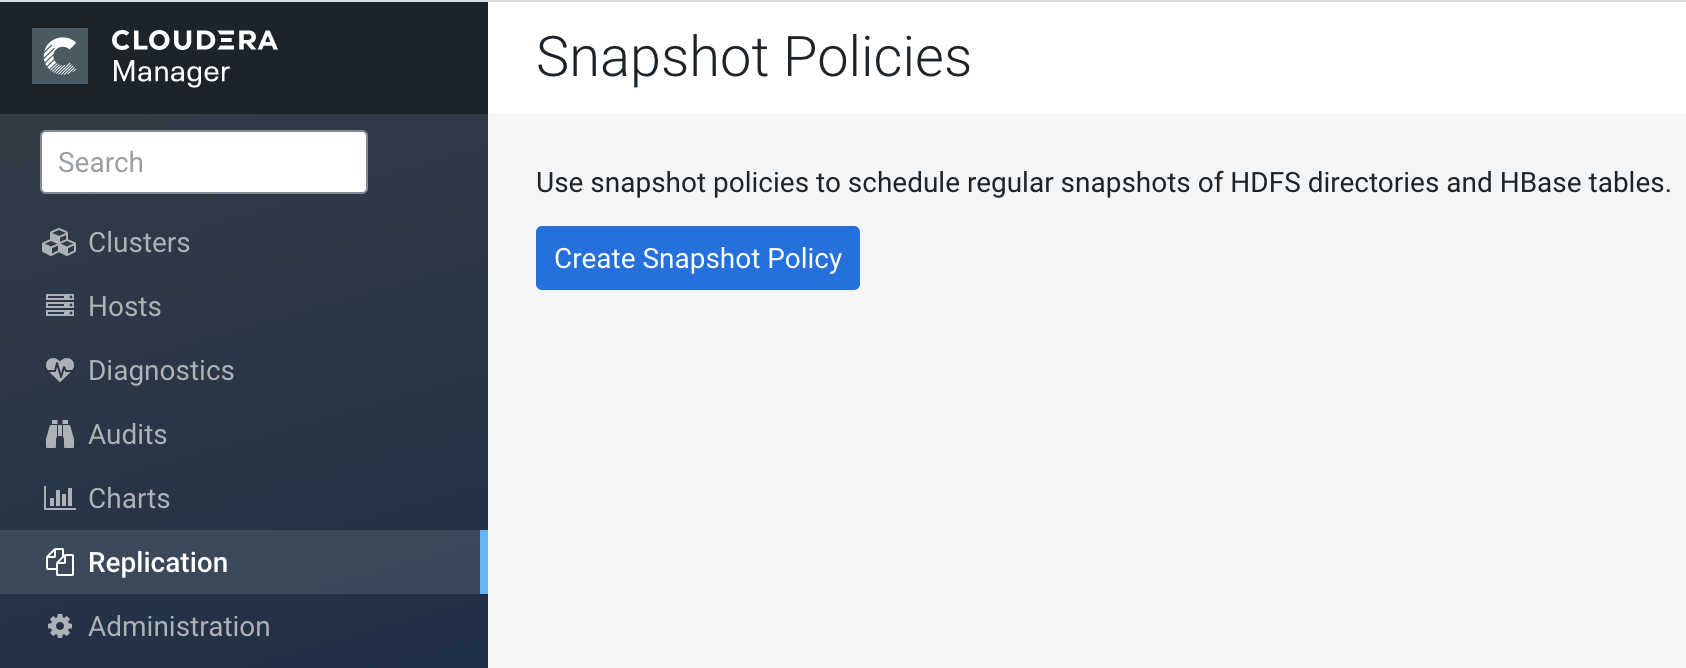Screen dimensions: 1686x668
Task: Open the Audits sidebar label
Action: (128, 434)
